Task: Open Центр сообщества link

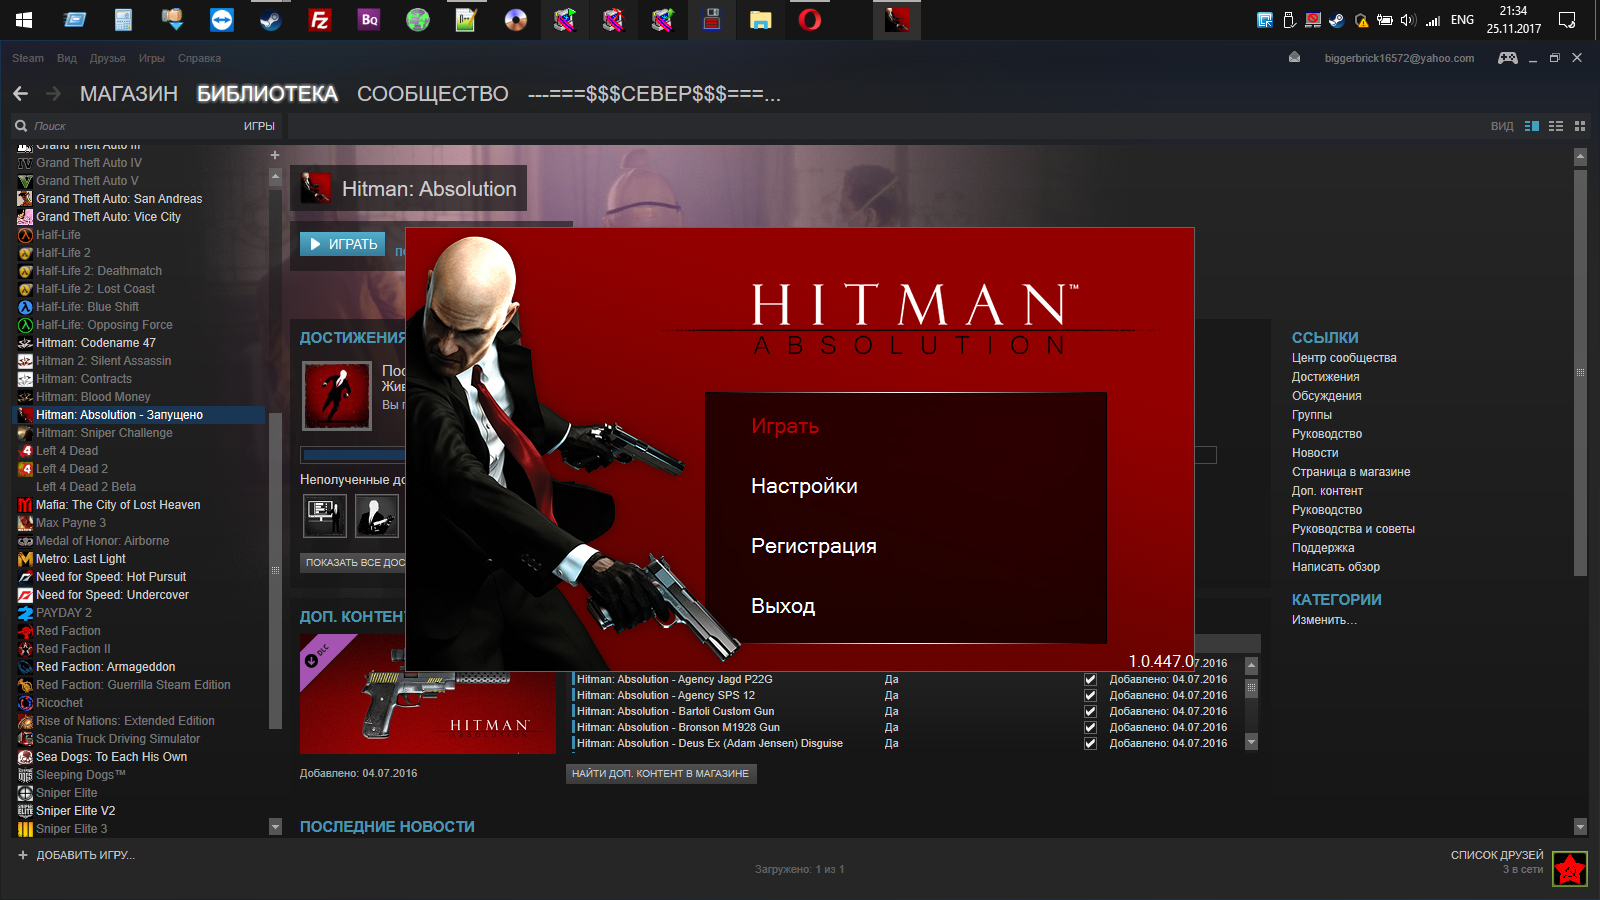Action: [1344, 358]
